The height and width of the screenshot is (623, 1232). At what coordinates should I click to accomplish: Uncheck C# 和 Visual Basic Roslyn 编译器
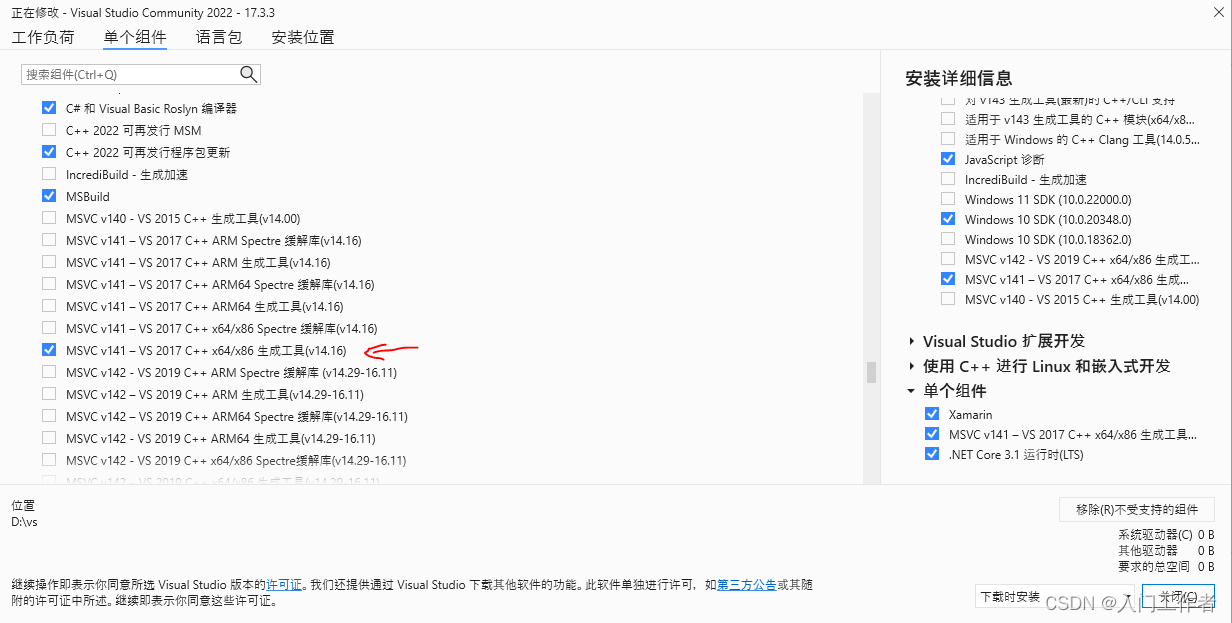pos(48,108)
